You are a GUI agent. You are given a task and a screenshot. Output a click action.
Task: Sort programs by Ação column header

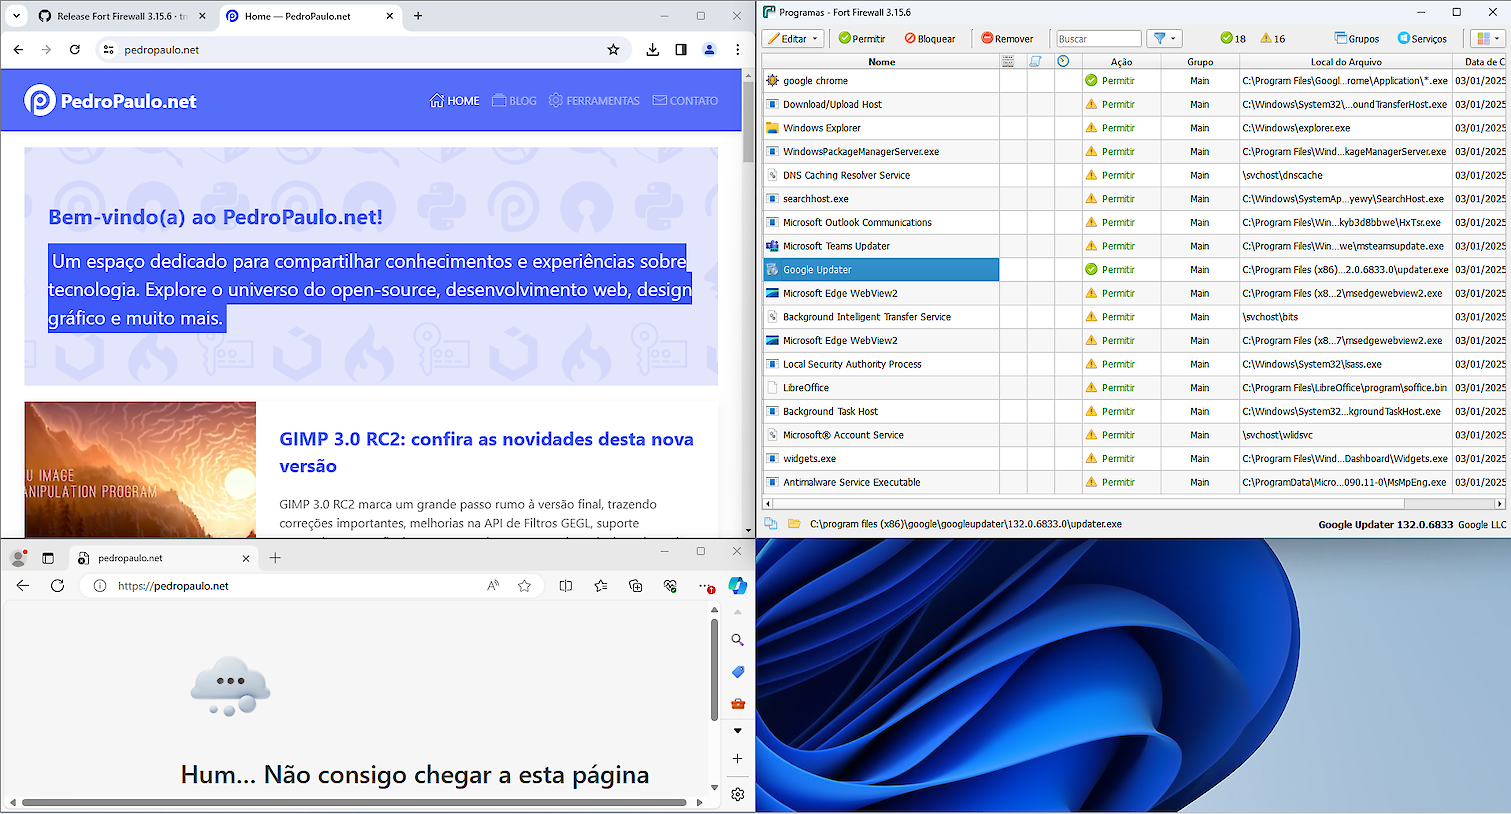pyautogui.click(x=1121, y=62)
